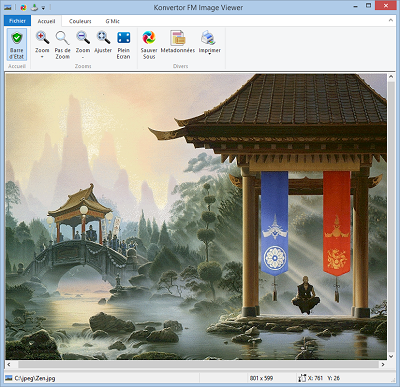This screenshot has width=400, height=387.
Task: Show image Metadonnées icon
Action: pos(178,38)
